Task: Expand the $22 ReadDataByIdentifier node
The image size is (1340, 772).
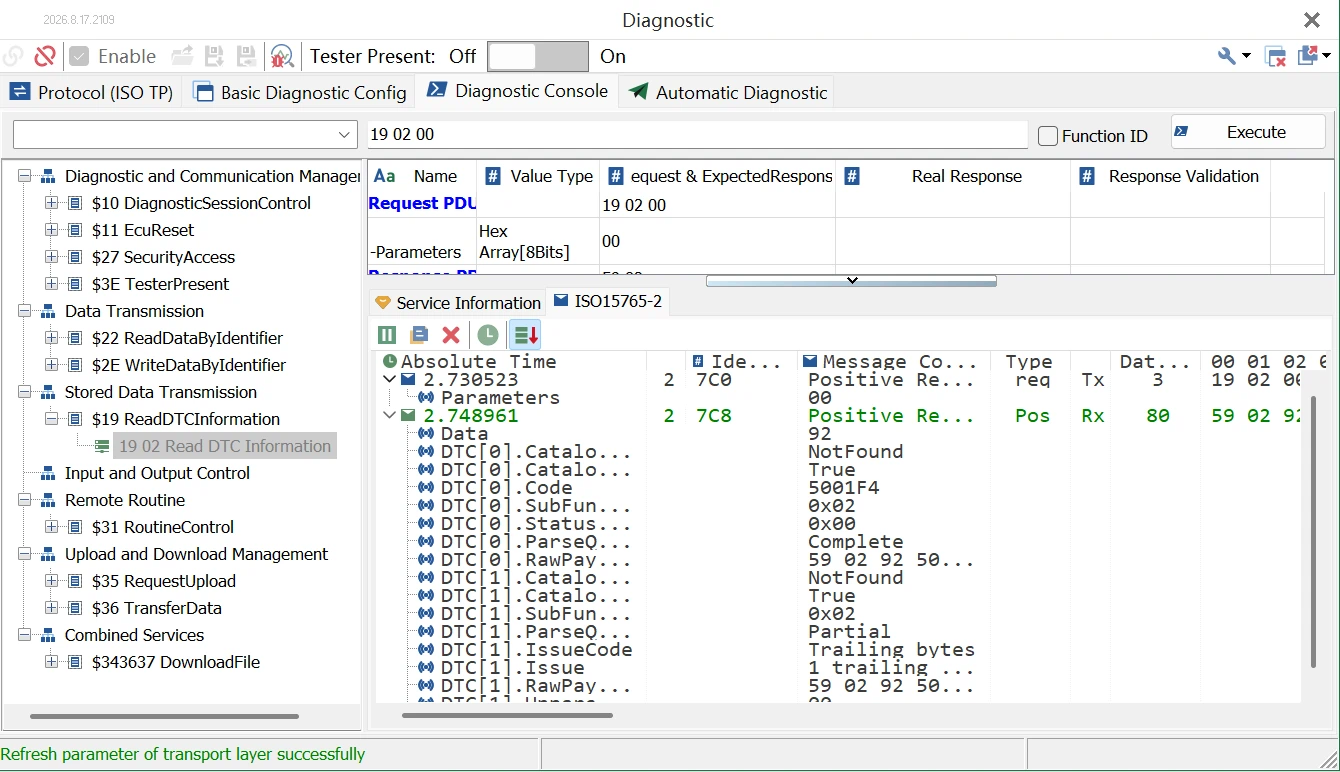Action: (52, 338)
